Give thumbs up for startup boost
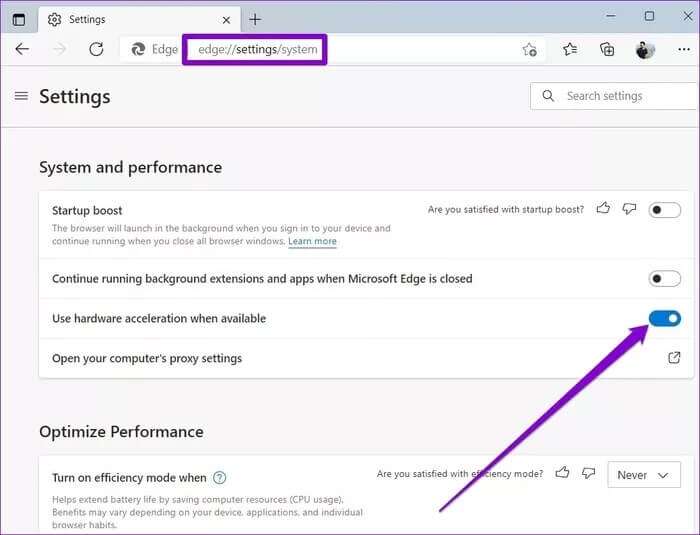The width and height of the screenshot is (700, 535). 603,208
